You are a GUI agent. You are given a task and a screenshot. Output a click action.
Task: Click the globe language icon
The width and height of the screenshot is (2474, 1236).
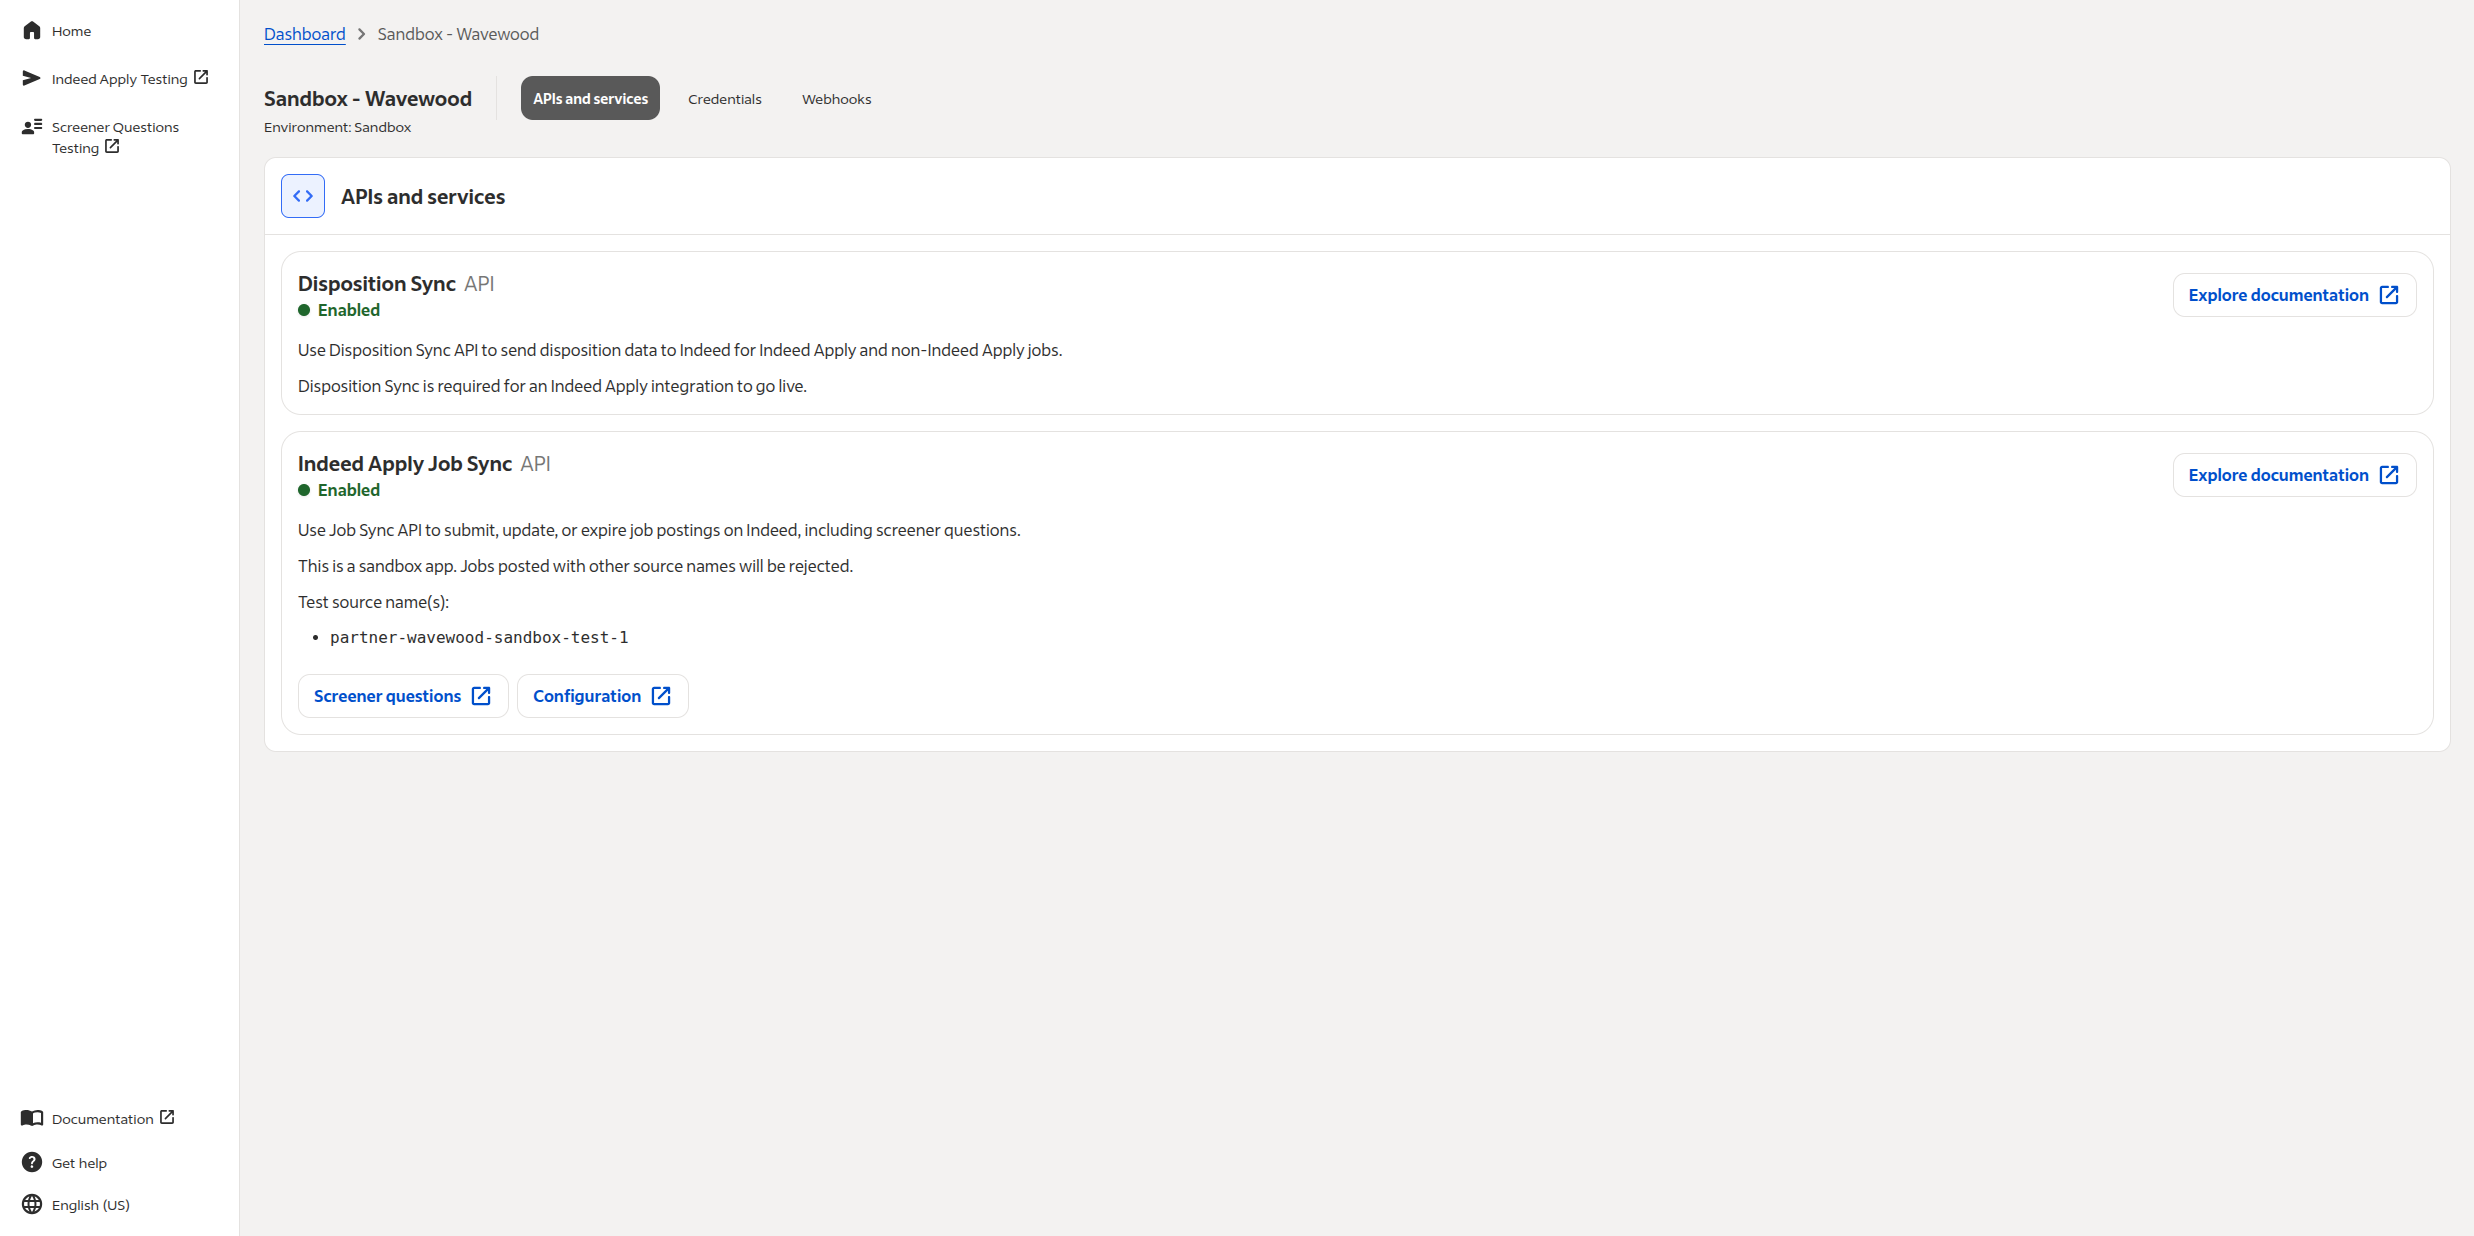32,1204
